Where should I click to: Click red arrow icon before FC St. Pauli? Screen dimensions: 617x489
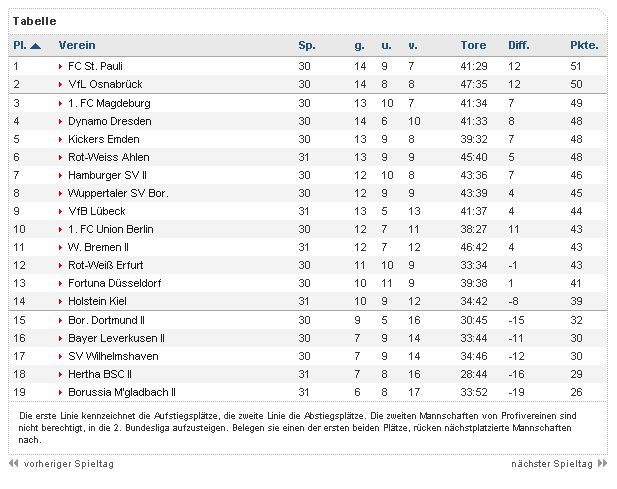point(60,66)
